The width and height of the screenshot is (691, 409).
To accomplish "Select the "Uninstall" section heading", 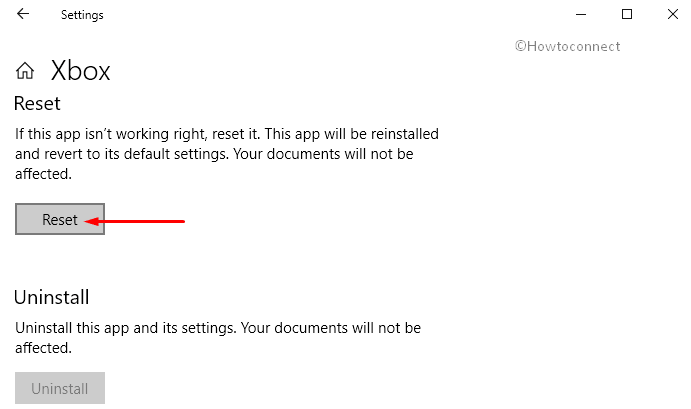I will click(x=52, y=297).
